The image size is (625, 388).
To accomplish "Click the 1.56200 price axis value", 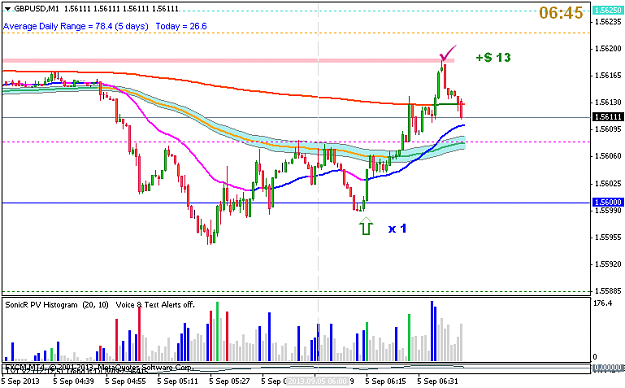I will coord(608,49).
